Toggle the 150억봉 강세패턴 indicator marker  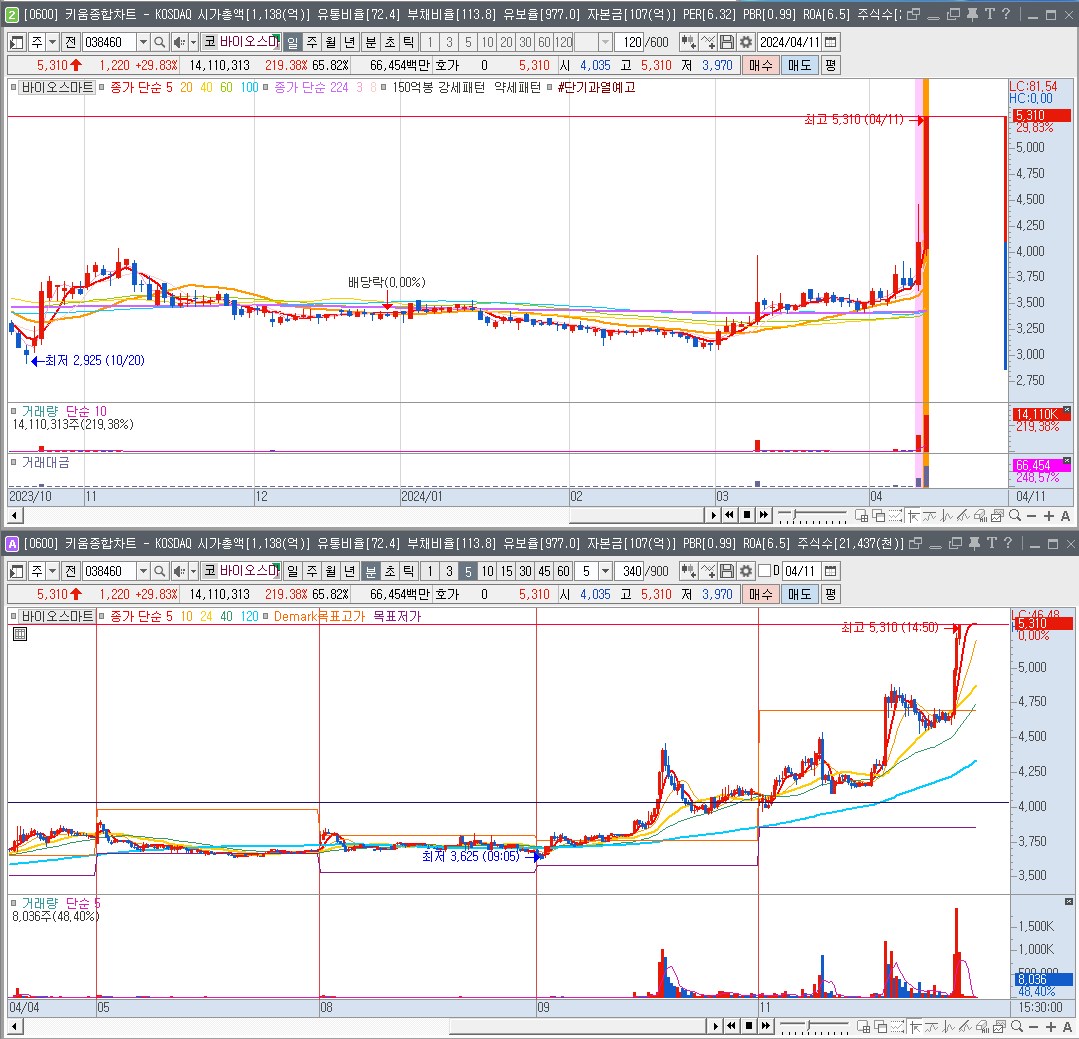click(x=383, y=87)
